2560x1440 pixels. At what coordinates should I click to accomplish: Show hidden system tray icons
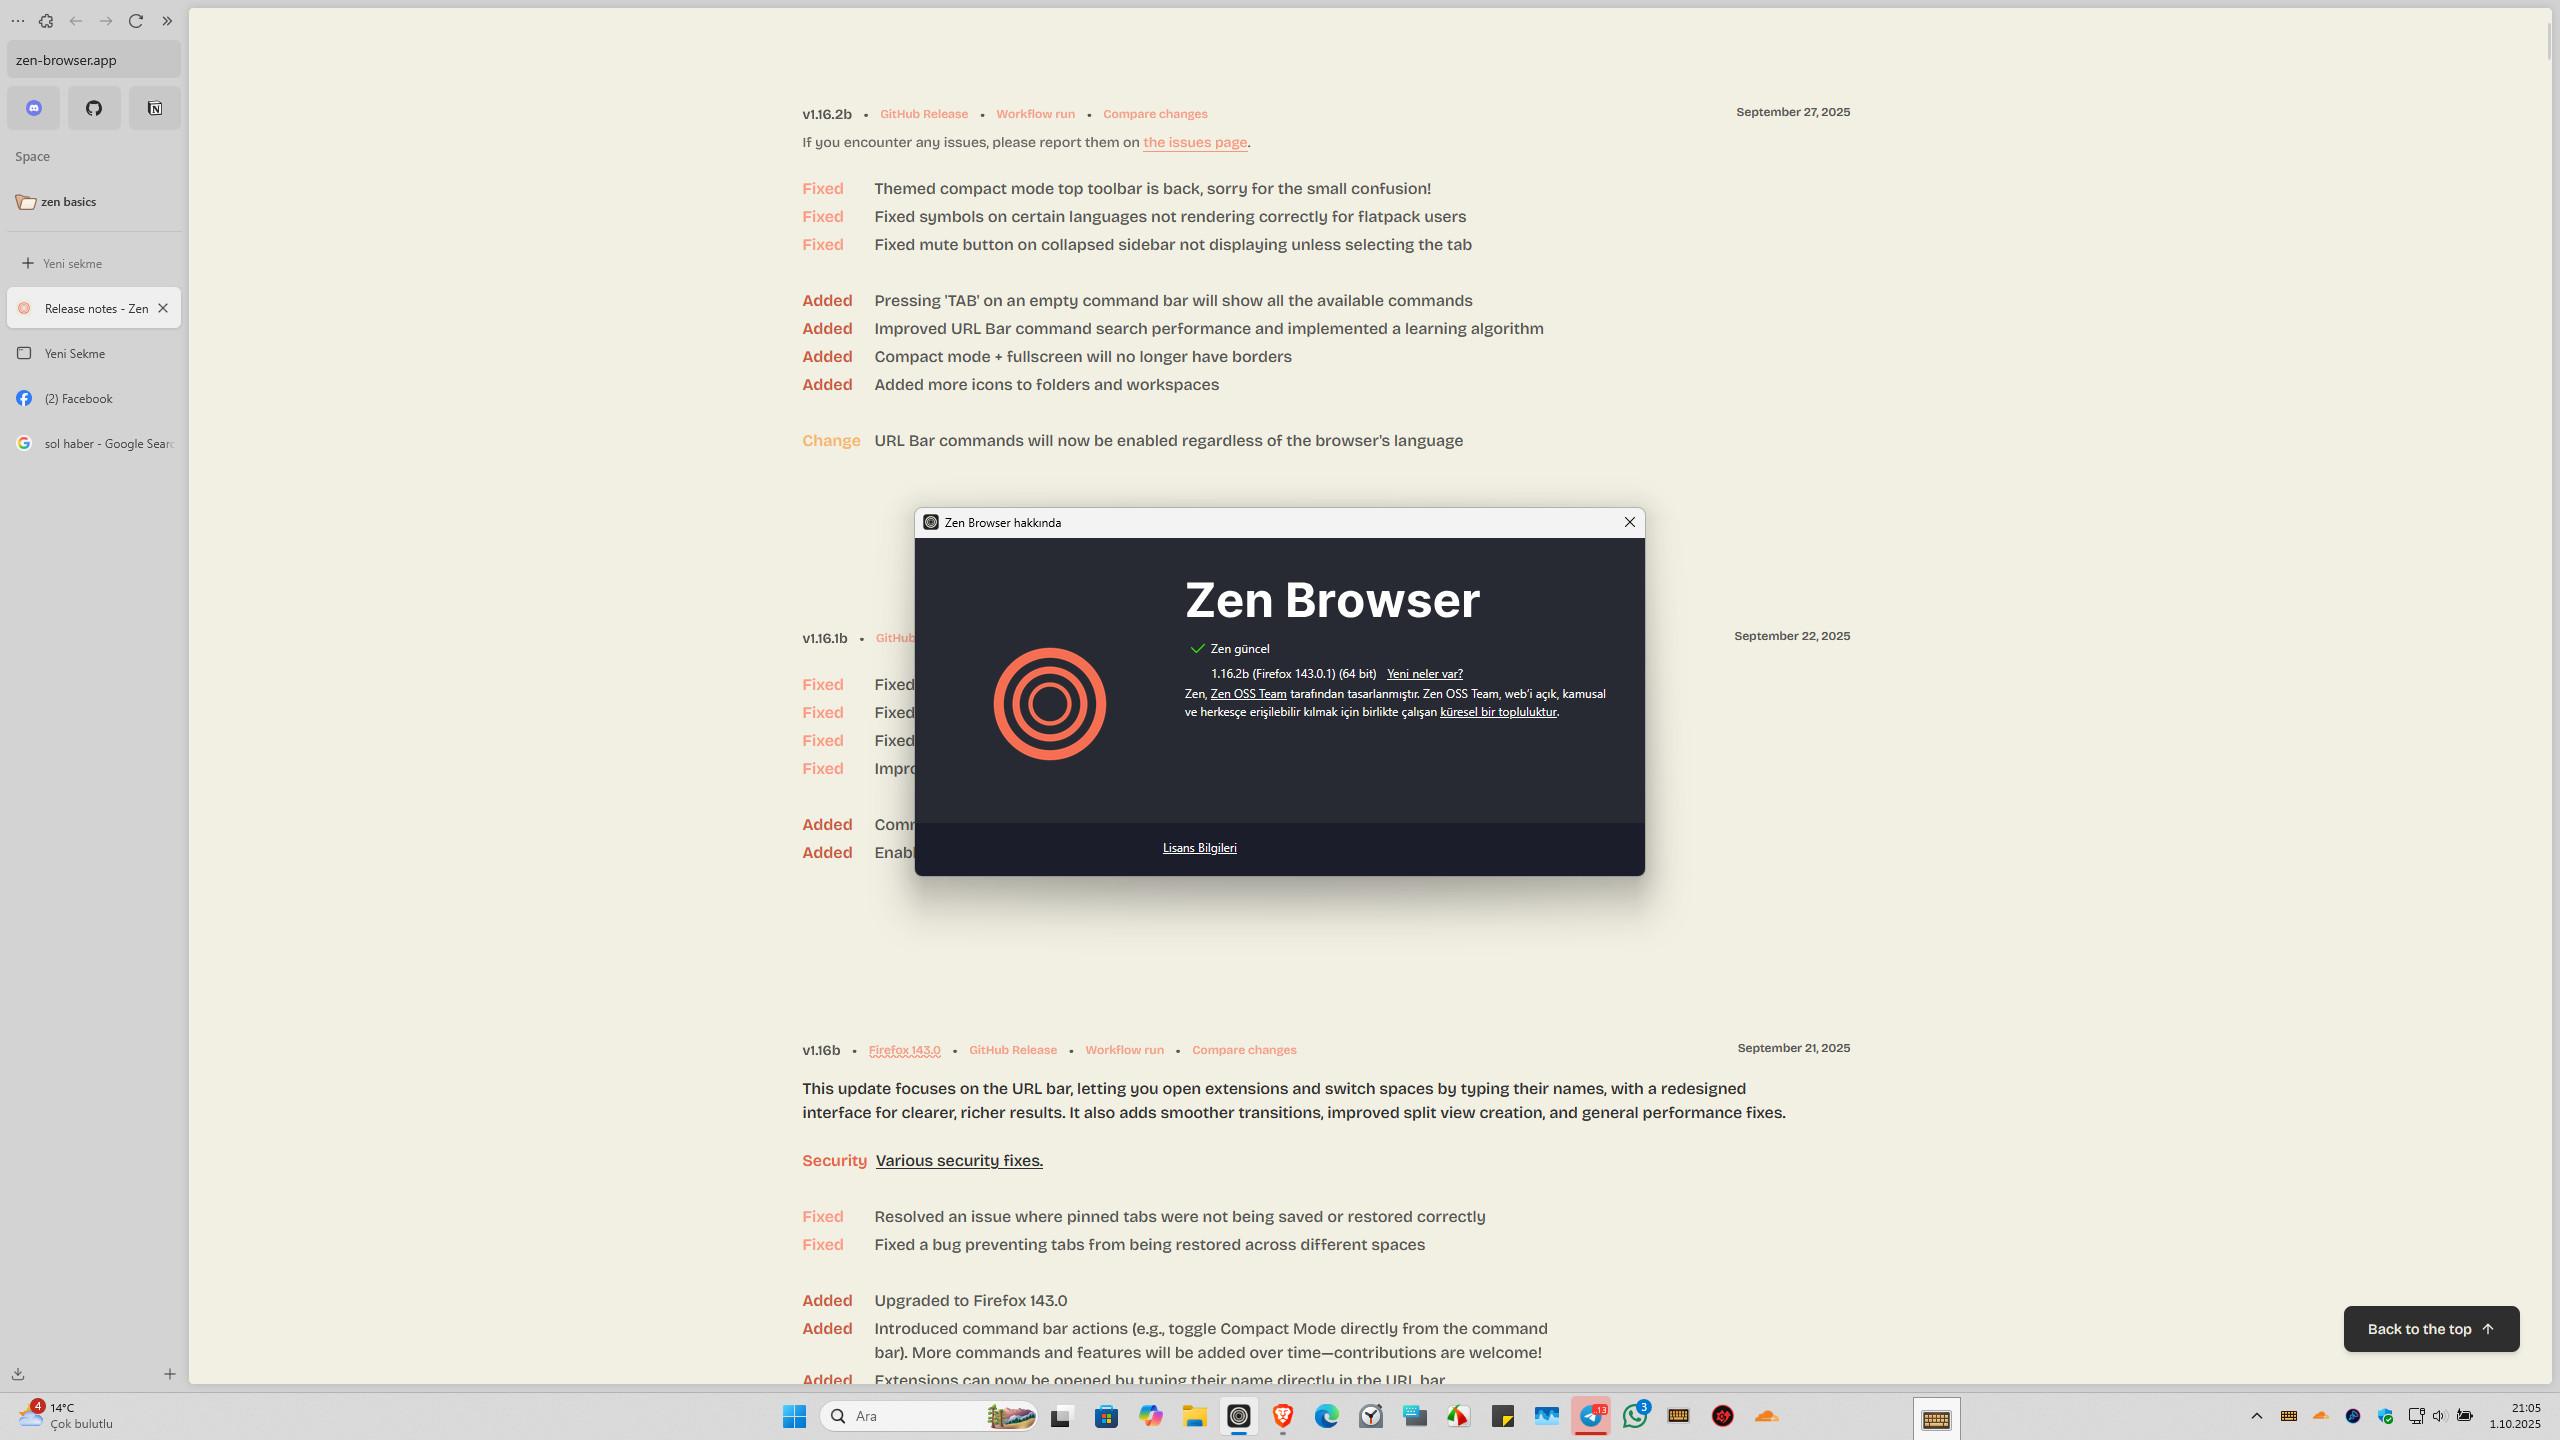pos(2256,1416)
